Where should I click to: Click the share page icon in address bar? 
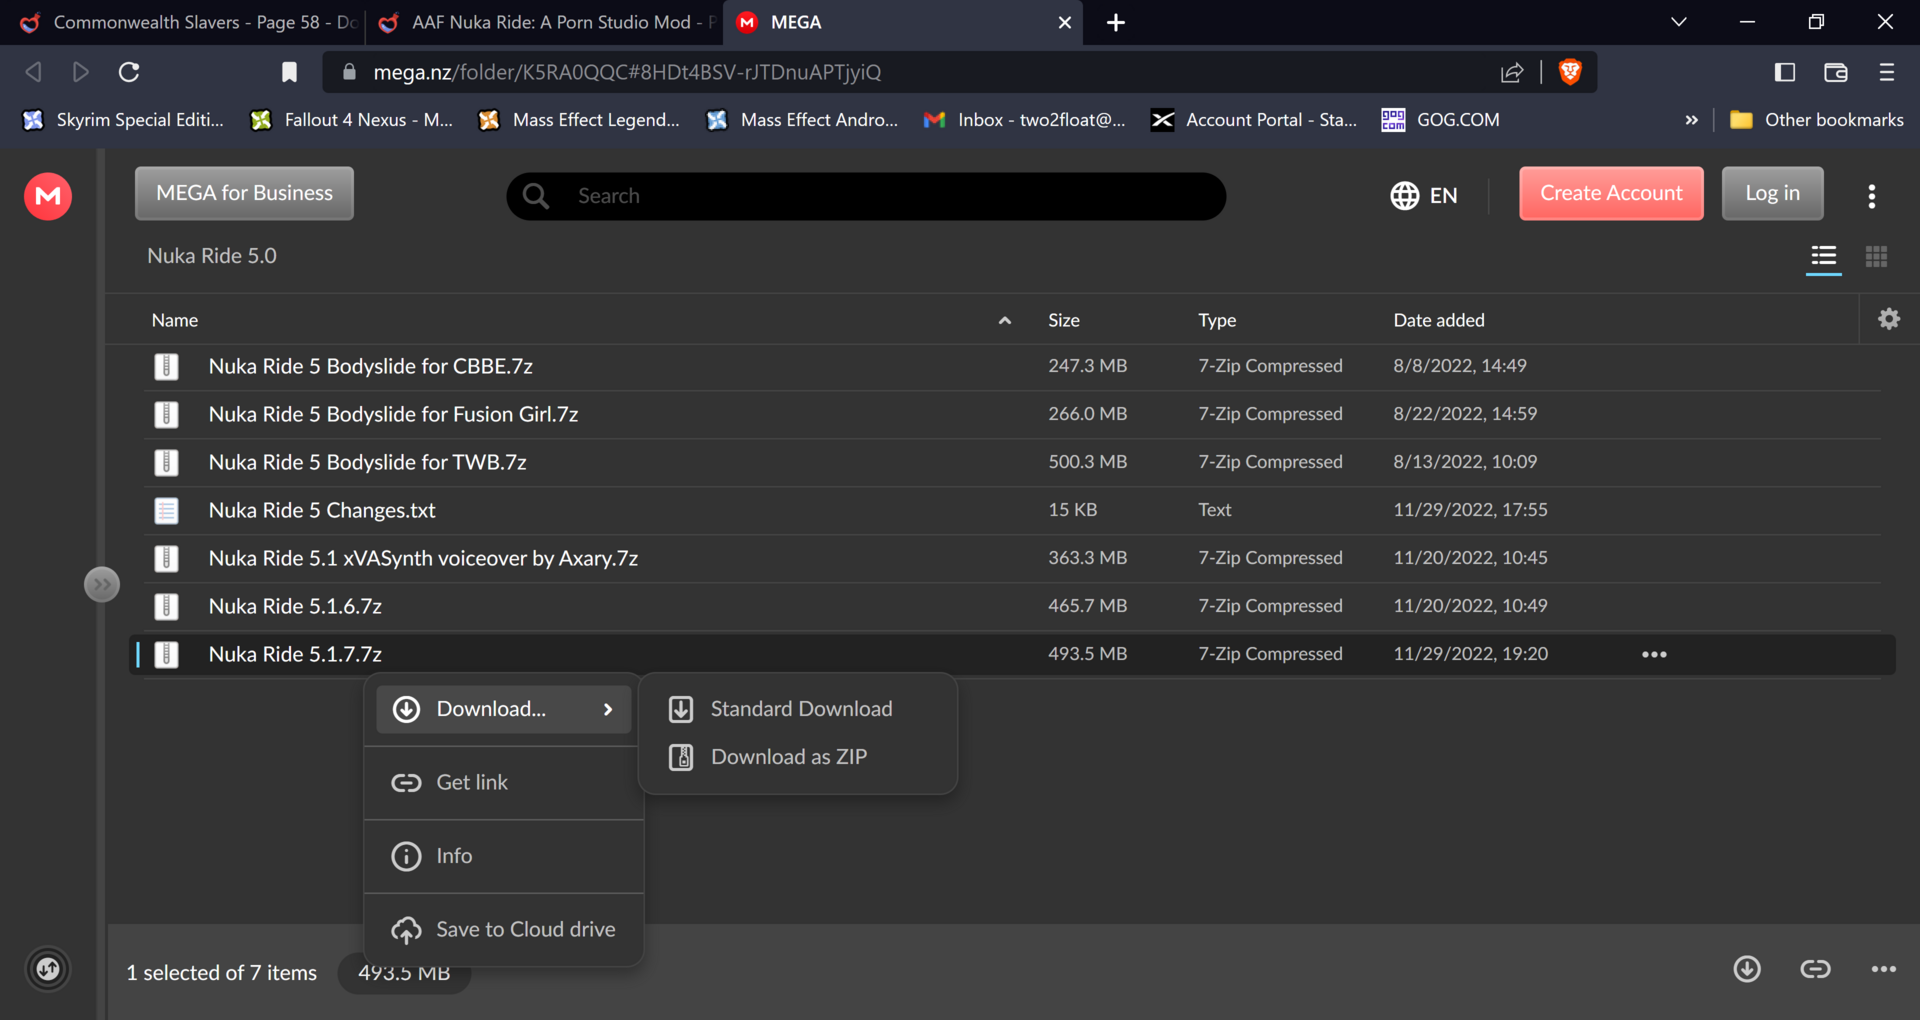pos(1511,72)
